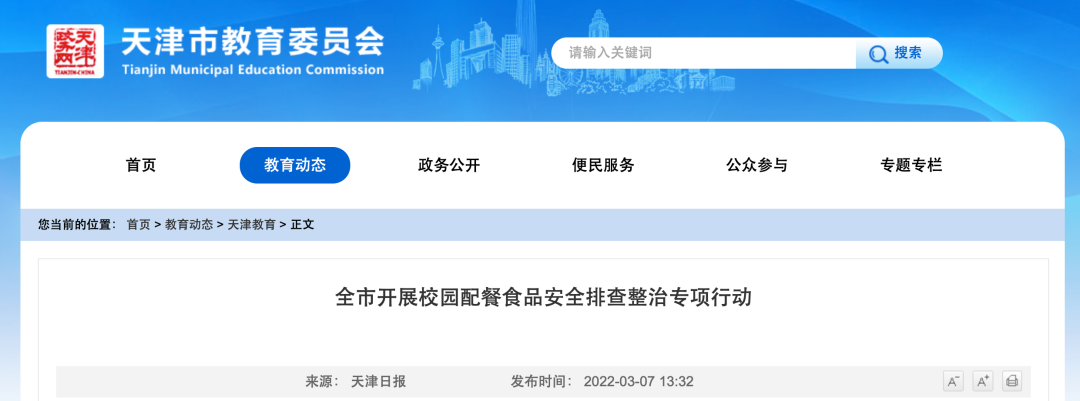Image resolution: width=1080 pixels, height=401 pixels.
Task: Click 天津教育 in the breadcrumb trail
Action: click(252, 225)
